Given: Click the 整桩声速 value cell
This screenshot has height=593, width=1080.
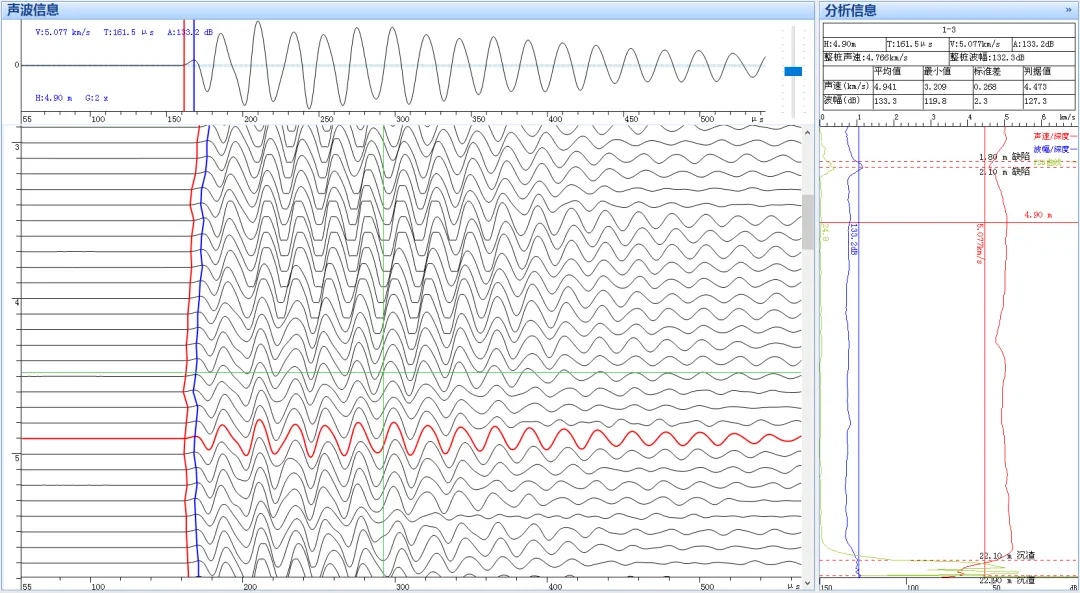Looking at the screenshot, I should coord(884,58).
